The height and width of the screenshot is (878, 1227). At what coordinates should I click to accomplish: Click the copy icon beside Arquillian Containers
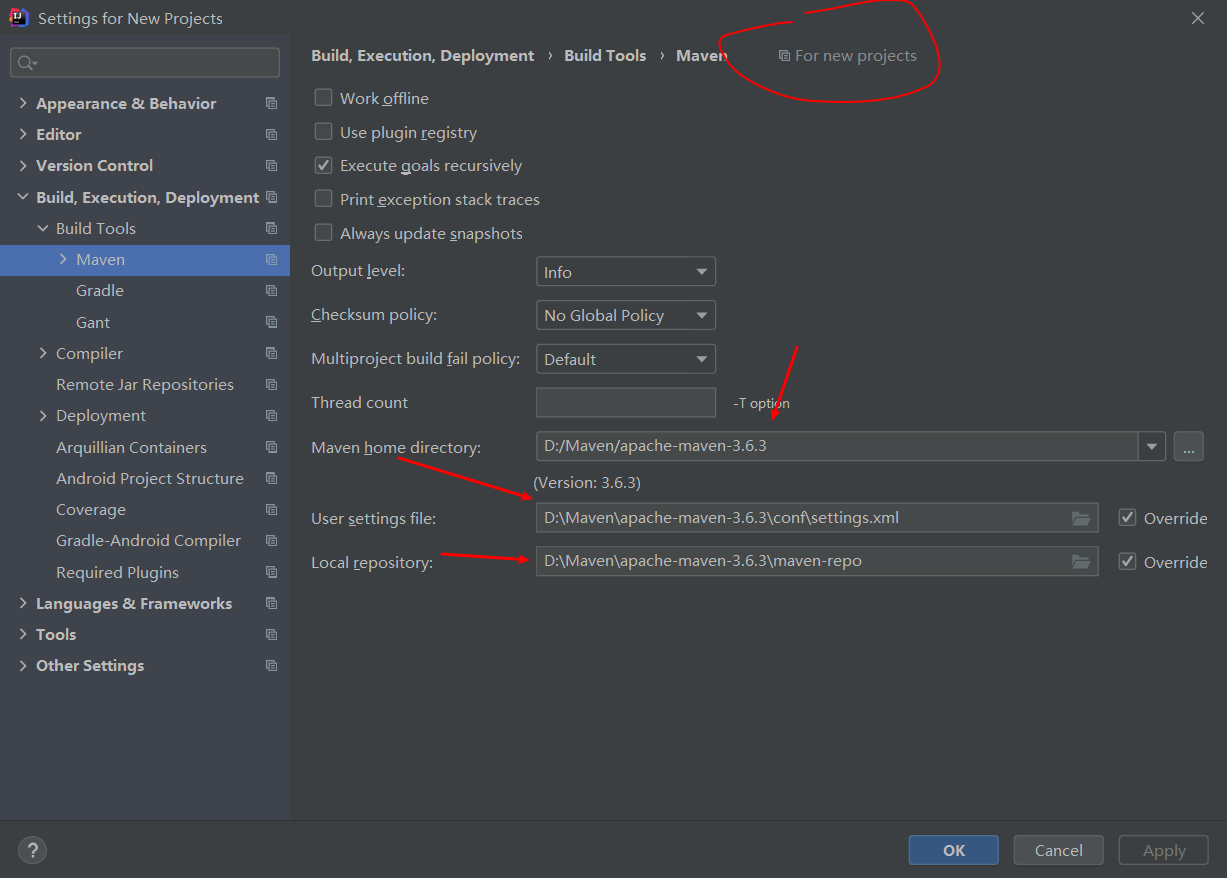click(271, 447)
